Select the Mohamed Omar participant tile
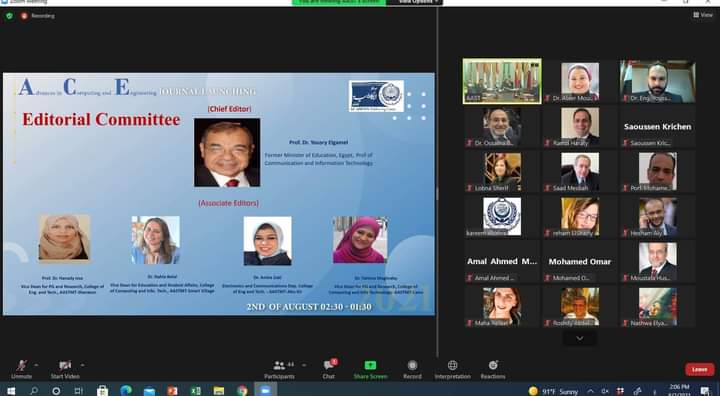 click(x=579, y=262)
